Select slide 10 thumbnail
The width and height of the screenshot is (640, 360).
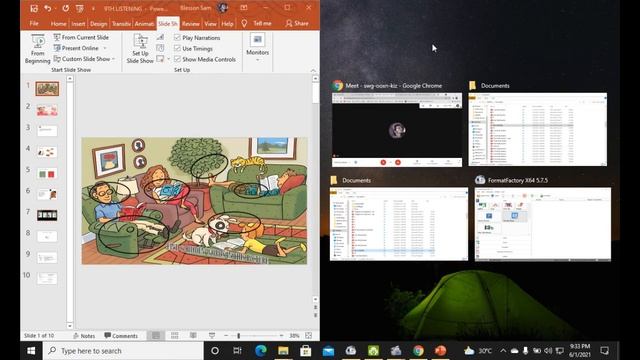pos(47,278)
